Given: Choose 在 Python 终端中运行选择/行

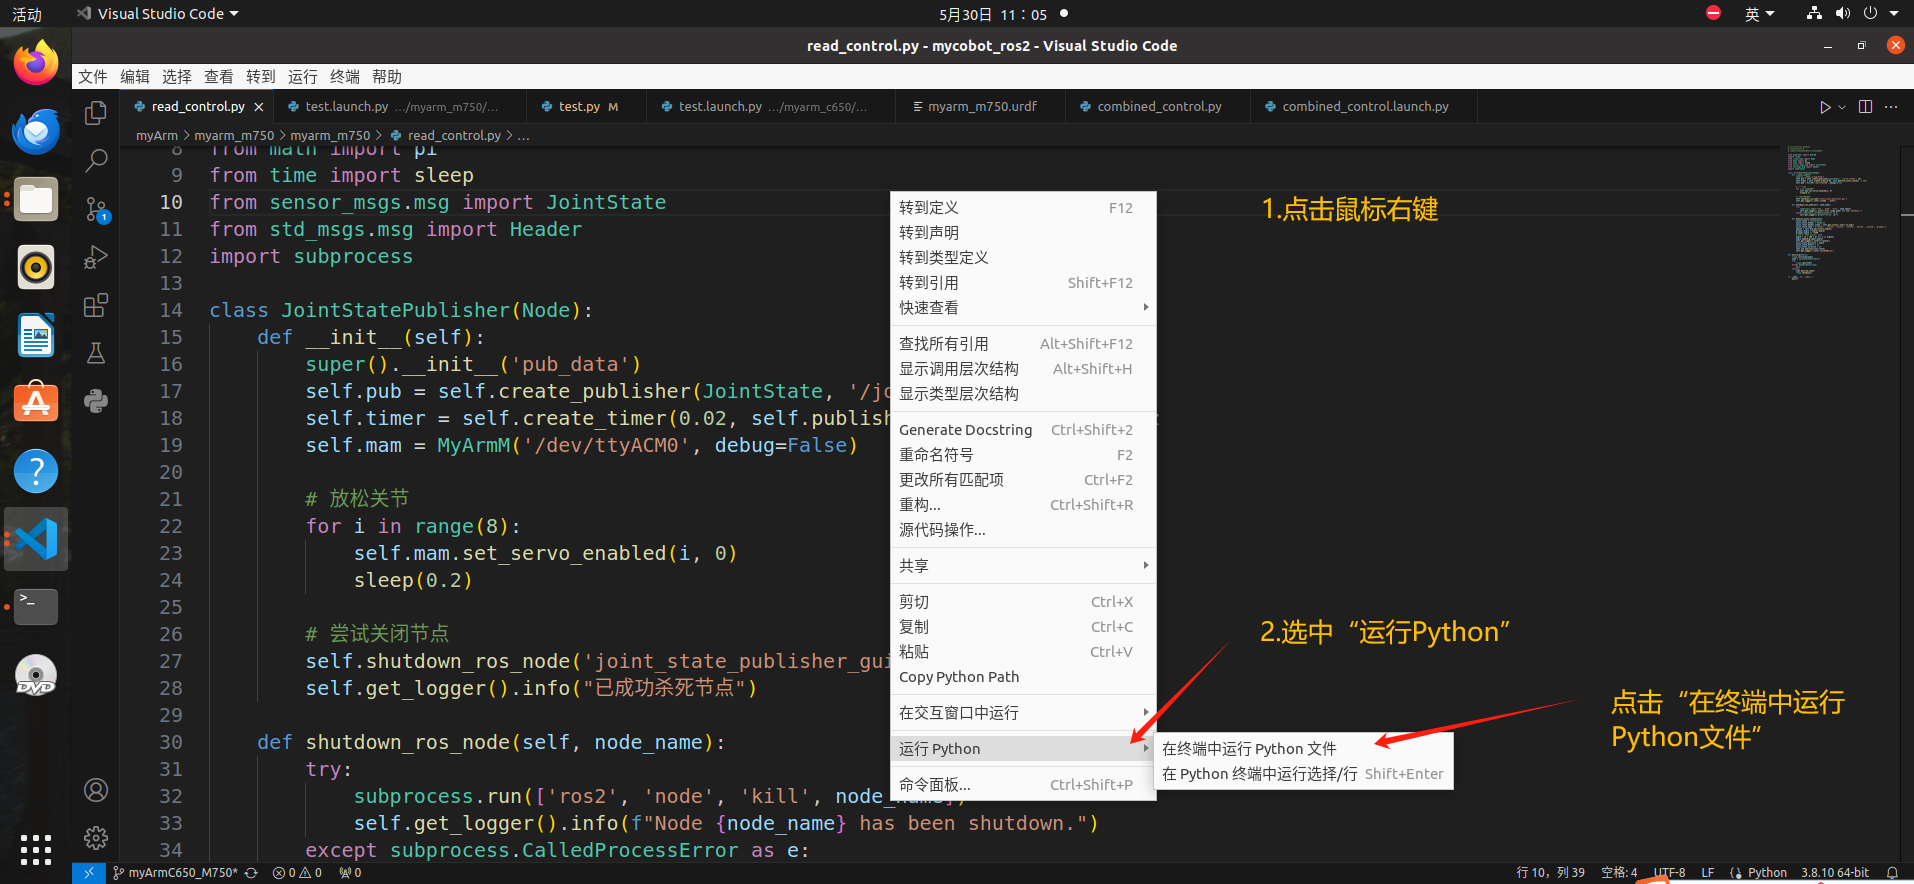Looking at the screenshot, I should [x=1304, y=774].
